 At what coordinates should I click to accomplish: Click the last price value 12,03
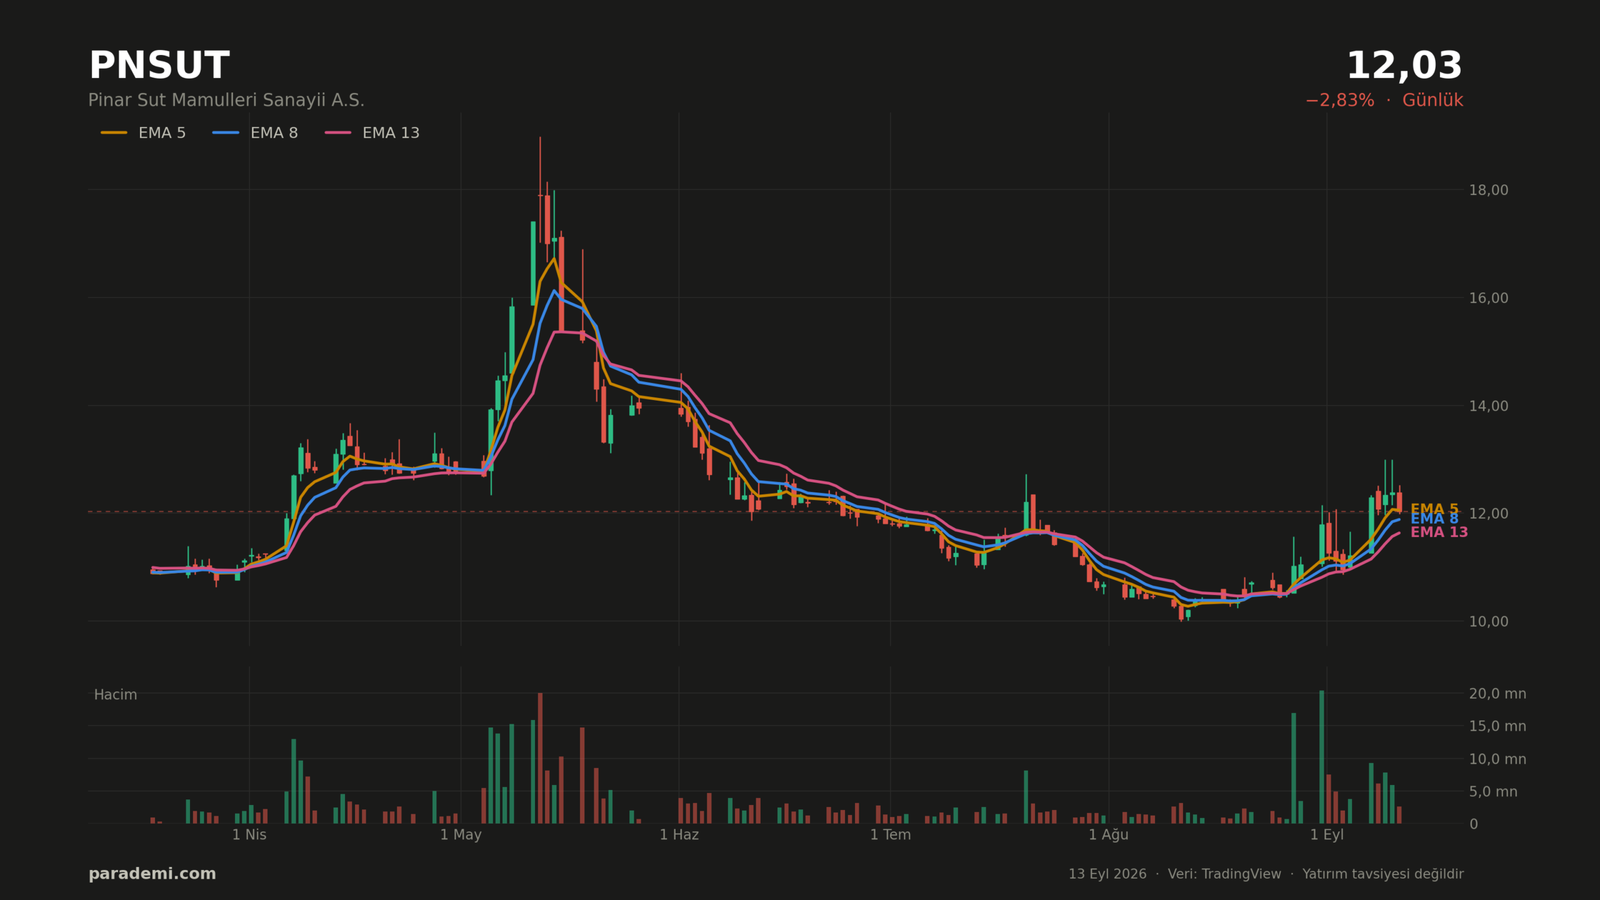pos(1404,66)
